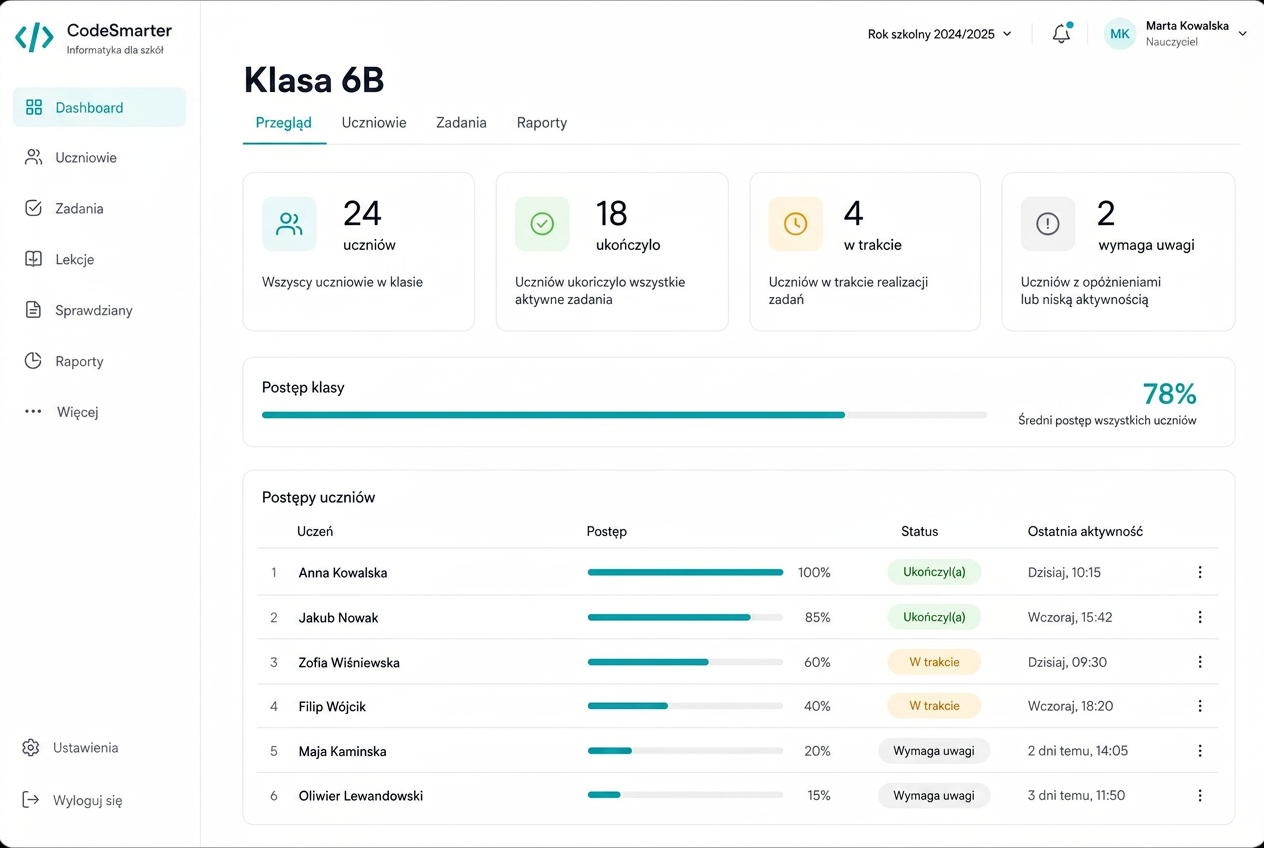Open the notifications bell icon
This screenshot has height=848, width=1264.
1062,34
